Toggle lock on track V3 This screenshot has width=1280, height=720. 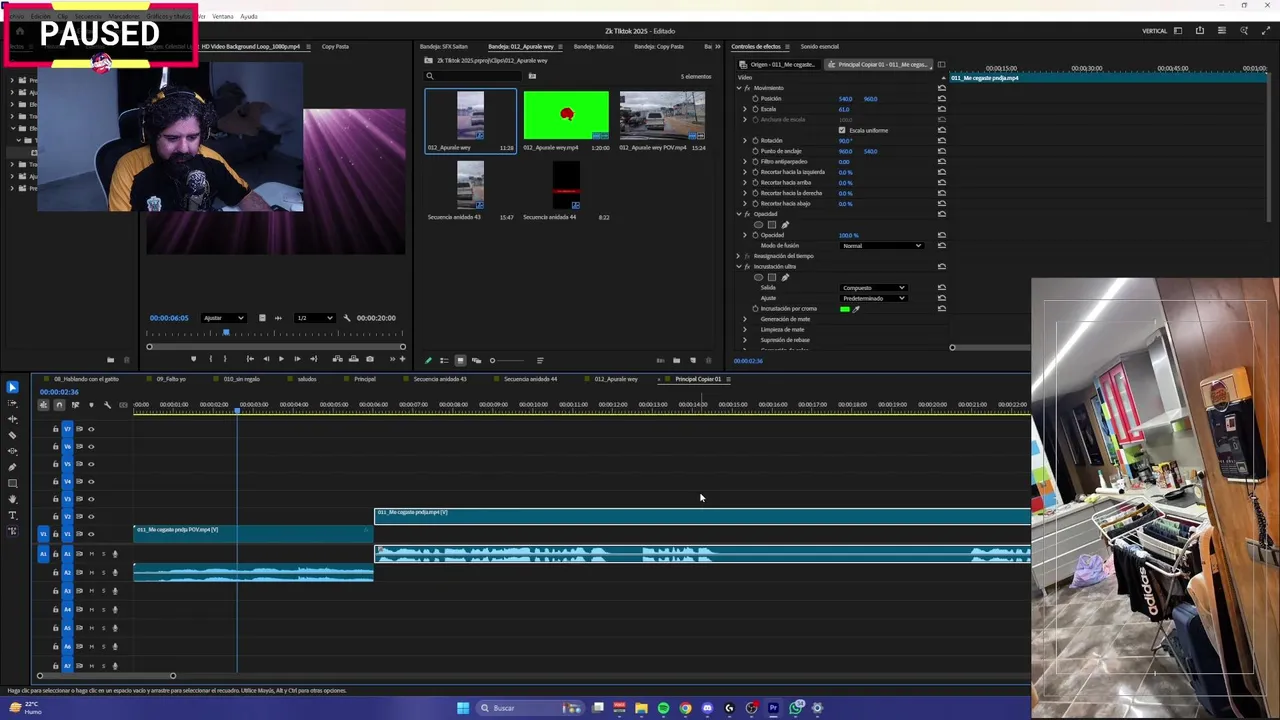(55, 499)
